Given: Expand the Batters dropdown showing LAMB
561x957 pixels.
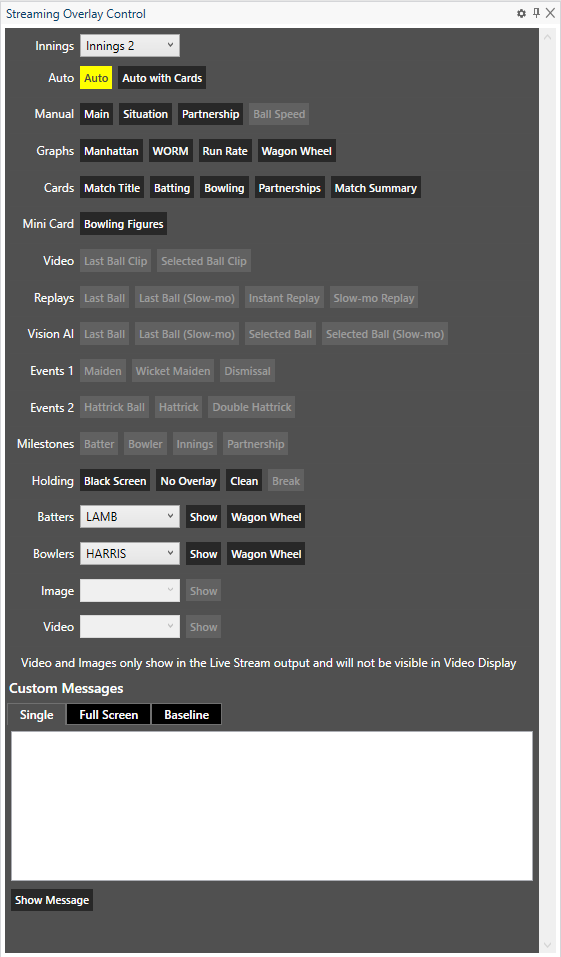Looking at the screenshot, I should [x=130, y=517].
